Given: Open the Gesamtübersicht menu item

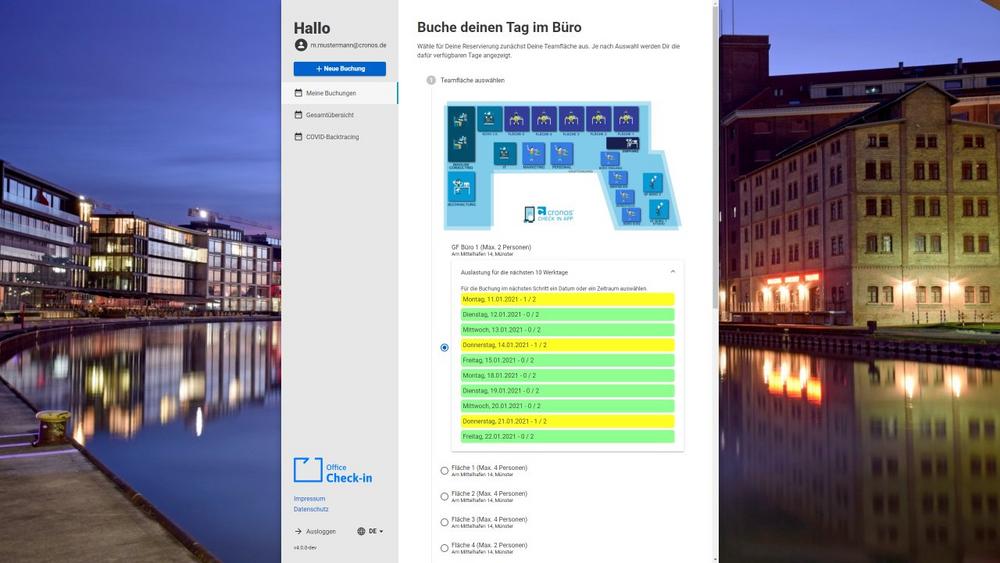Looking at the screenshot, I should (330, 115).
